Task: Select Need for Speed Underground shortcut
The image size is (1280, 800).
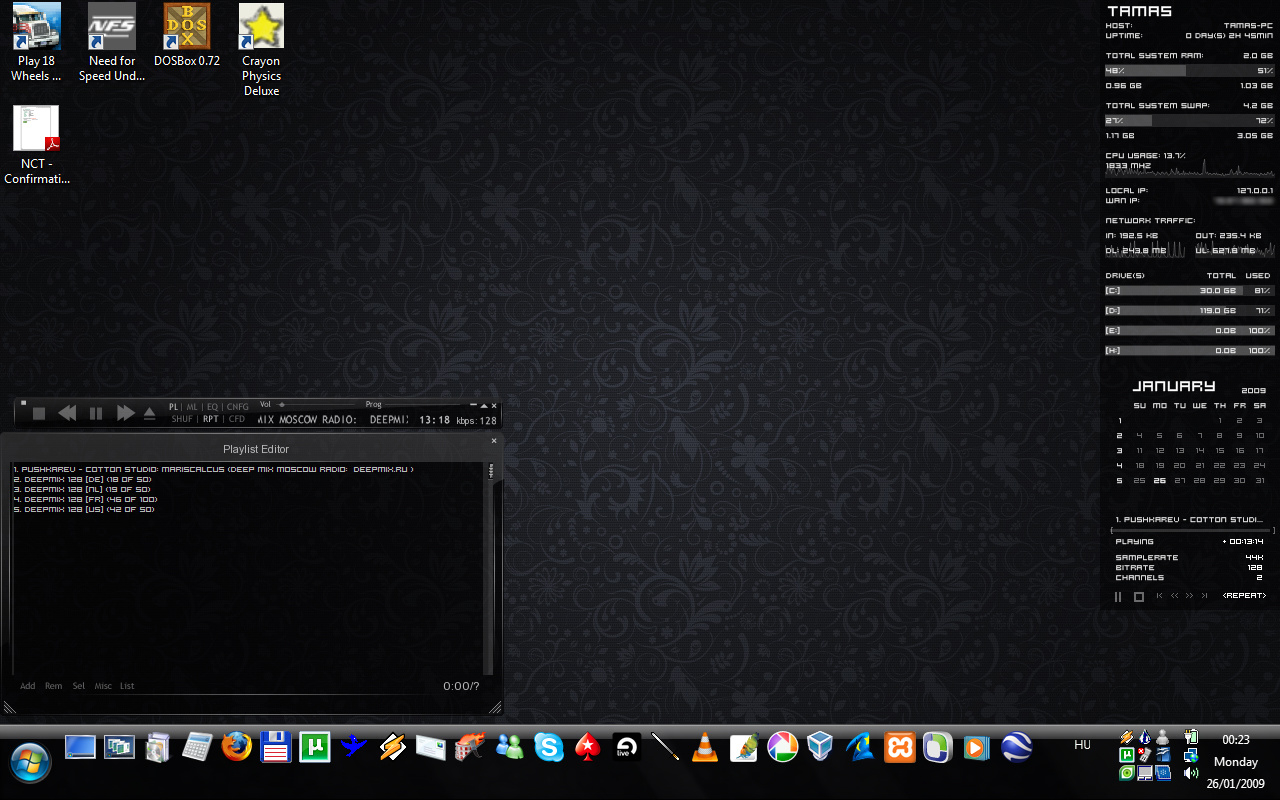Action: 112,42
